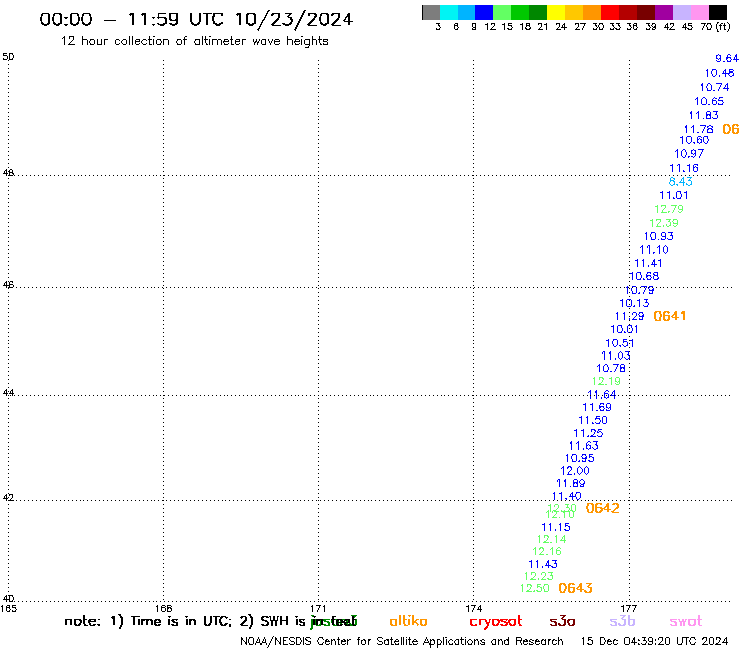740x650 pixels.
Task: Click the reading 10.13 near latitude 46
Action: (x=634, y=303)
